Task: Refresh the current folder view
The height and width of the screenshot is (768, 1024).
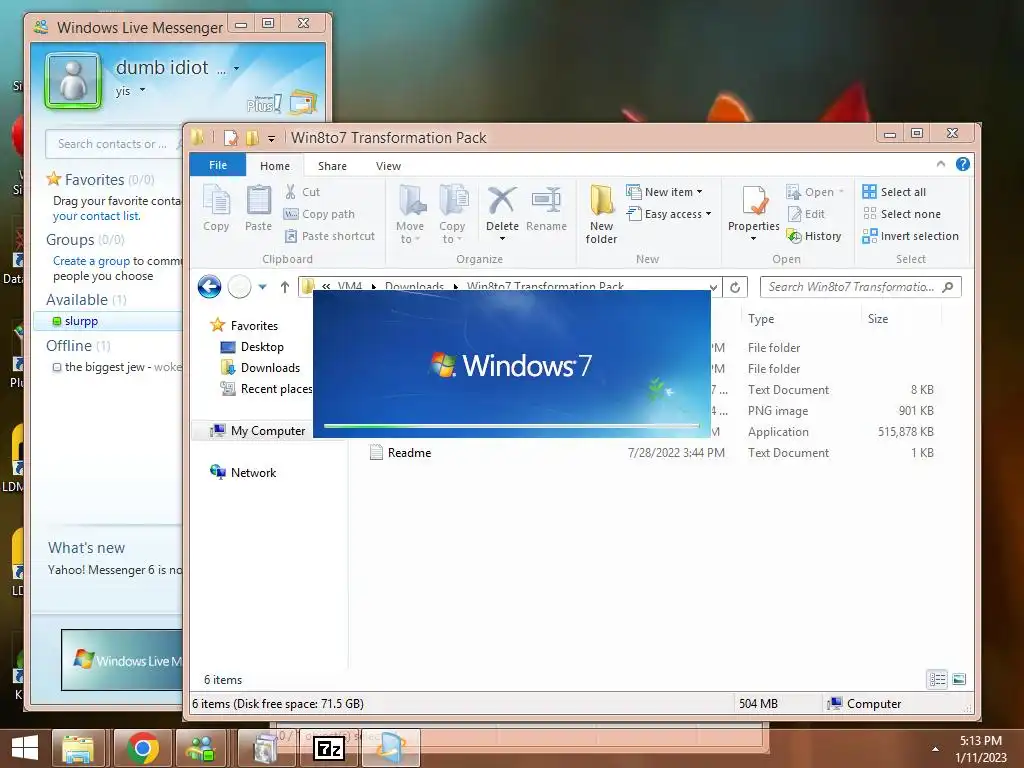Action: 735,287
